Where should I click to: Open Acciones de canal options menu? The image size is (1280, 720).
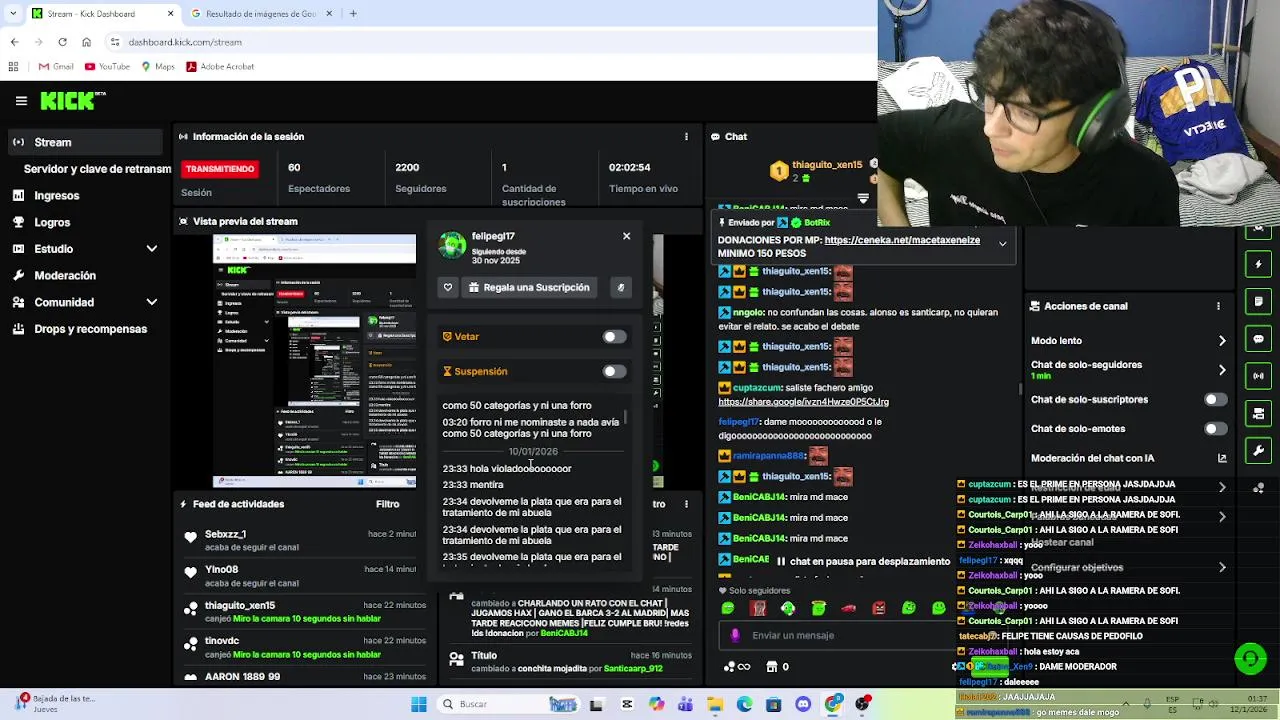coord(1220,307)
